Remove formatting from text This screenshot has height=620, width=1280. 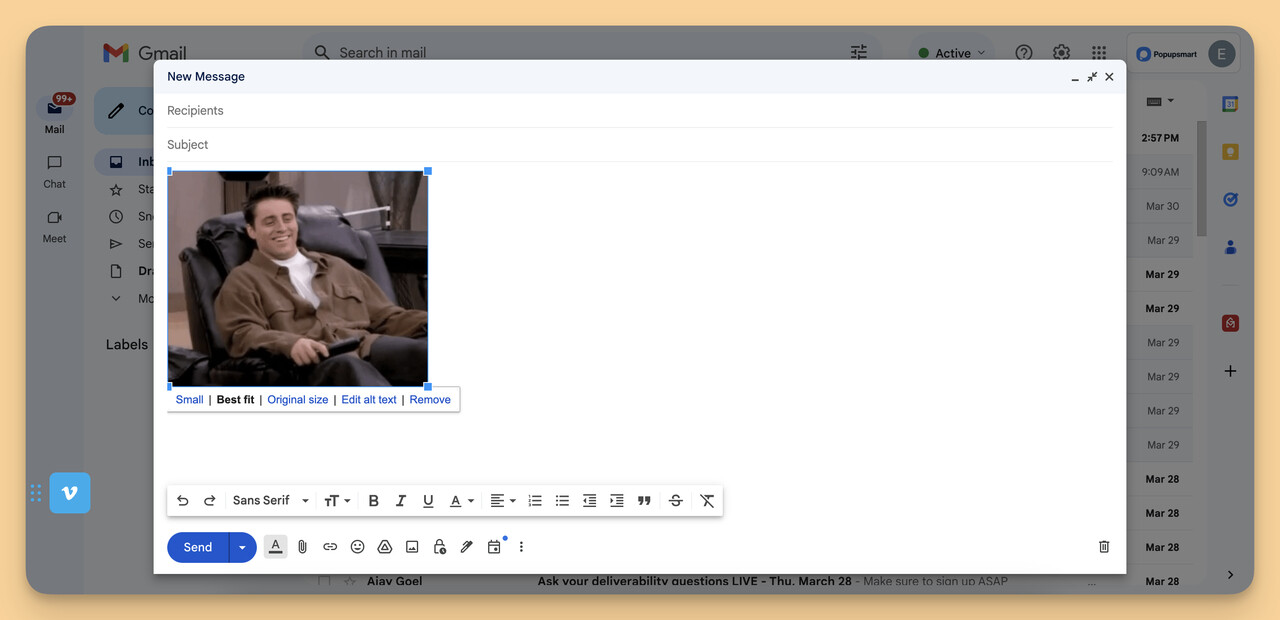(x=707, y=501)
